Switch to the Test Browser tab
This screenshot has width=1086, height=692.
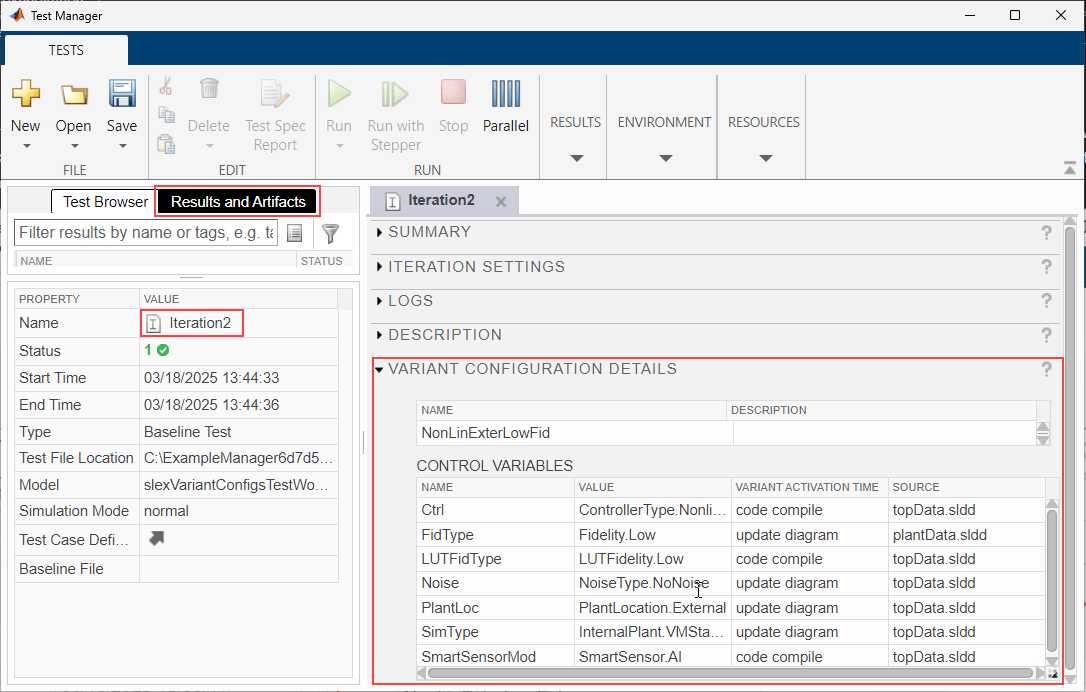point(105,202)
